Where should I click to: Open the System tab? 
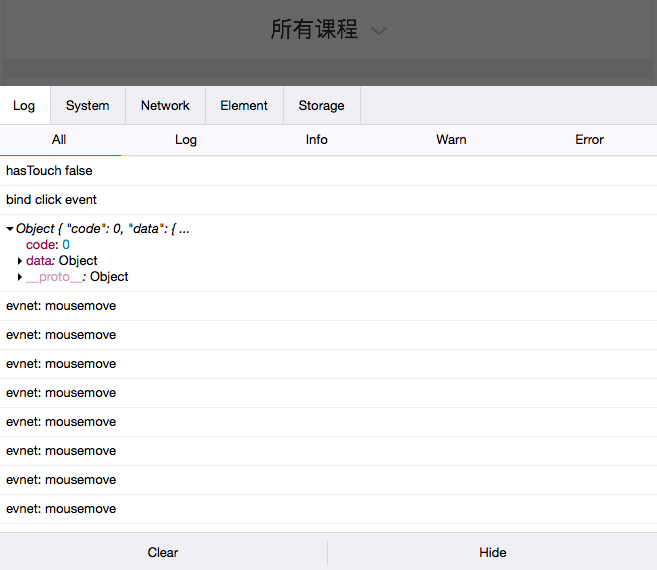point(88,106)
